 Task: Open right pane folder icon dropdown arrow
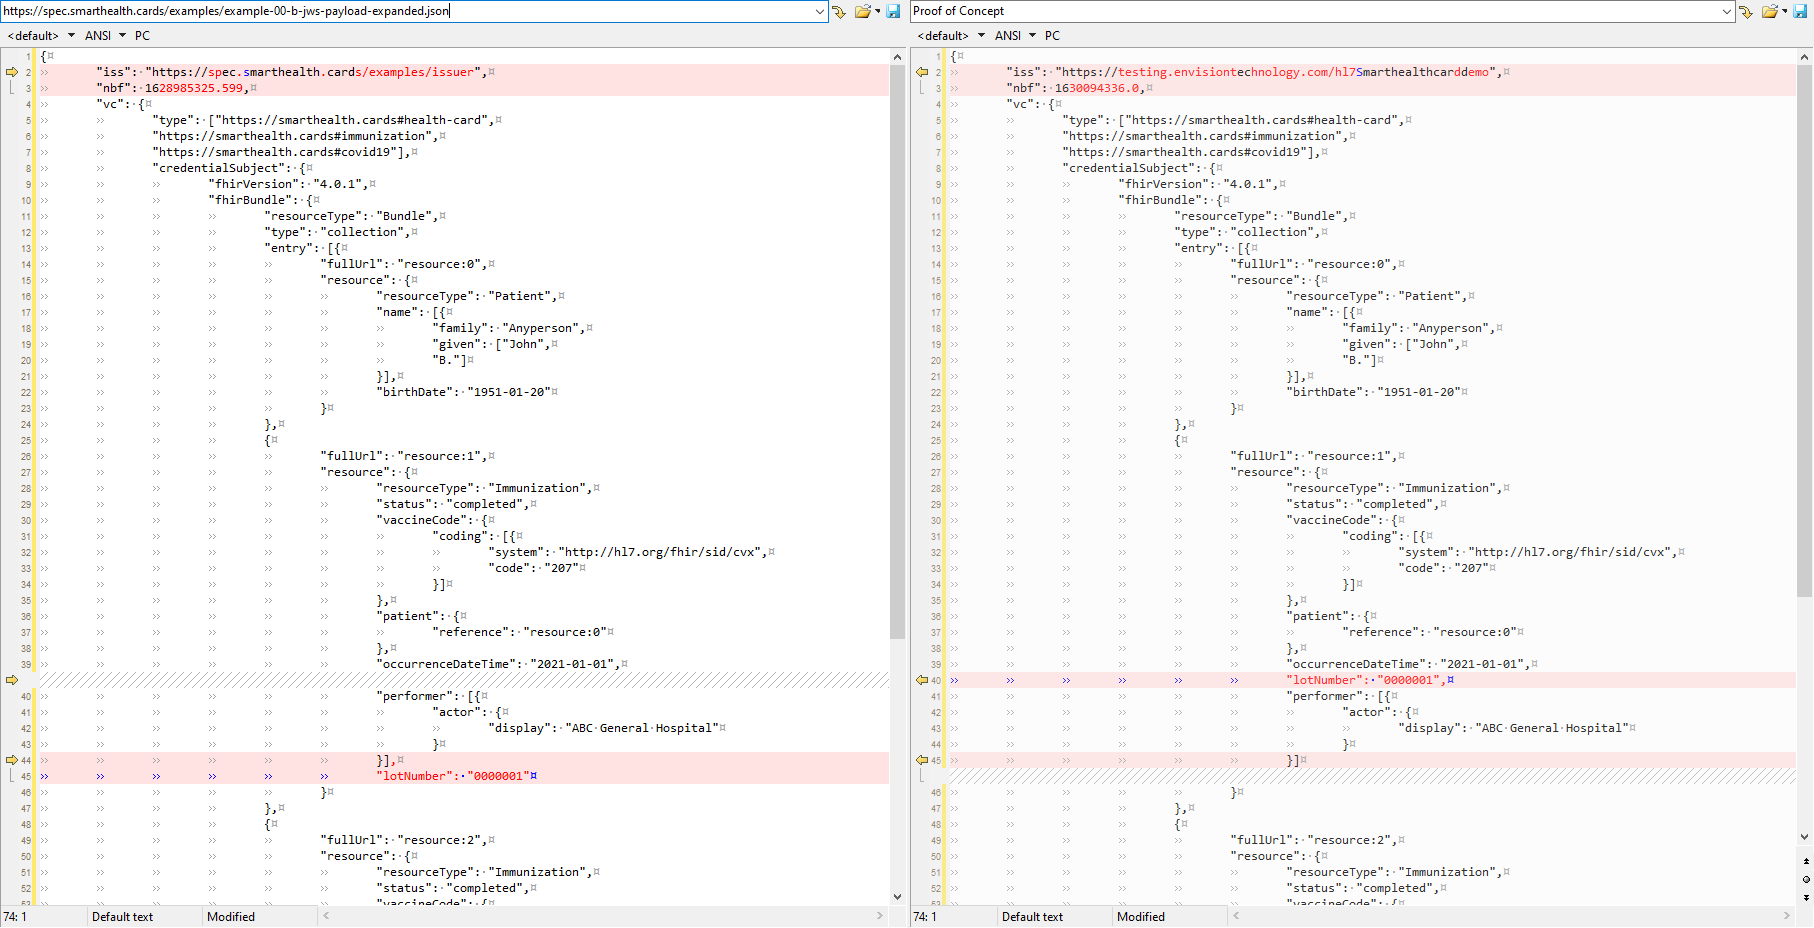tap(1785, 11)
